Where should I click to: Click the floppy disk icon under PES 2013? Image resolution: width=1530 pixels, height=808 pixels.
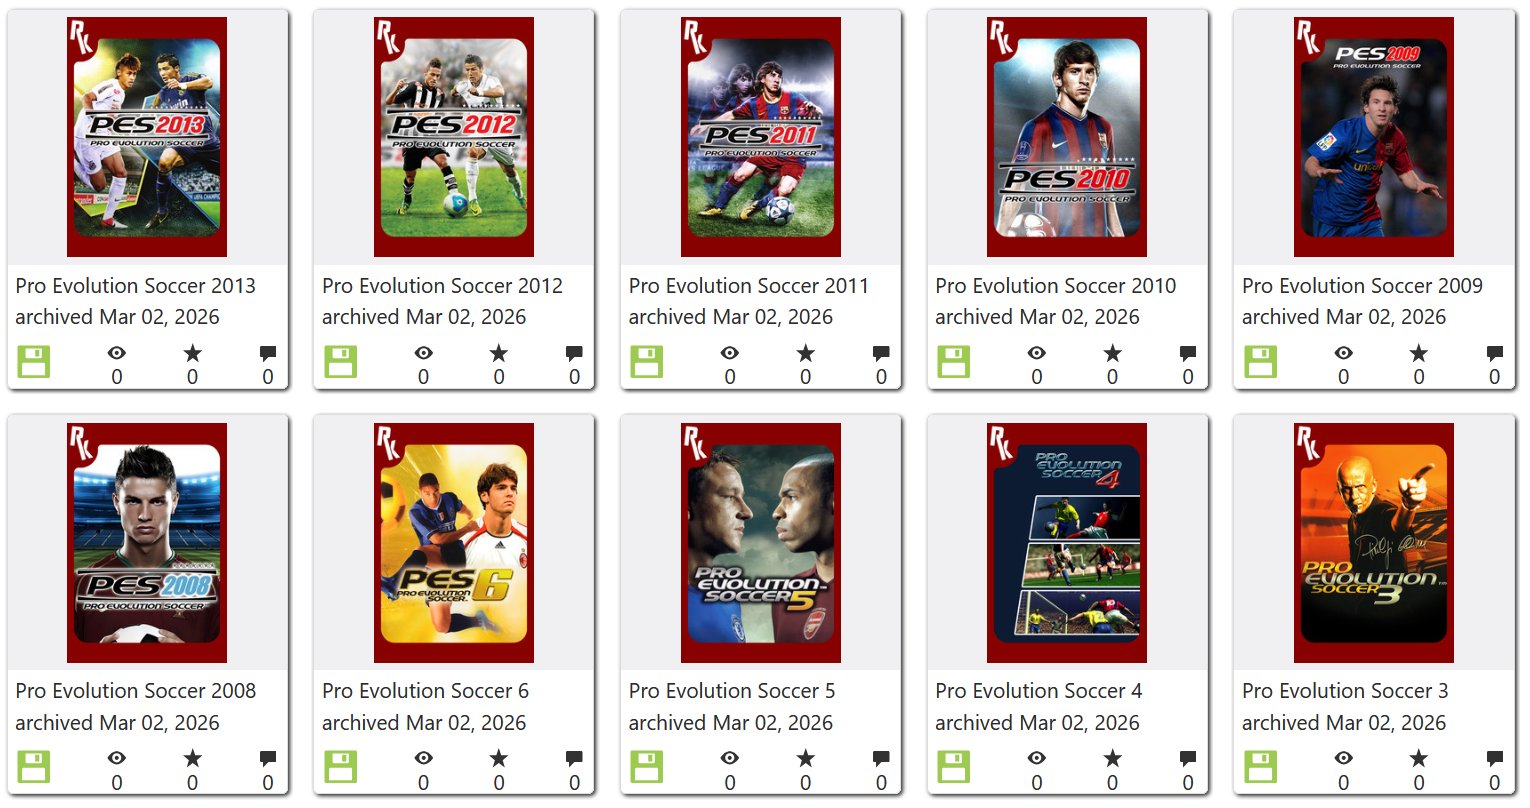pyautogui.click(x=34, y=362)
